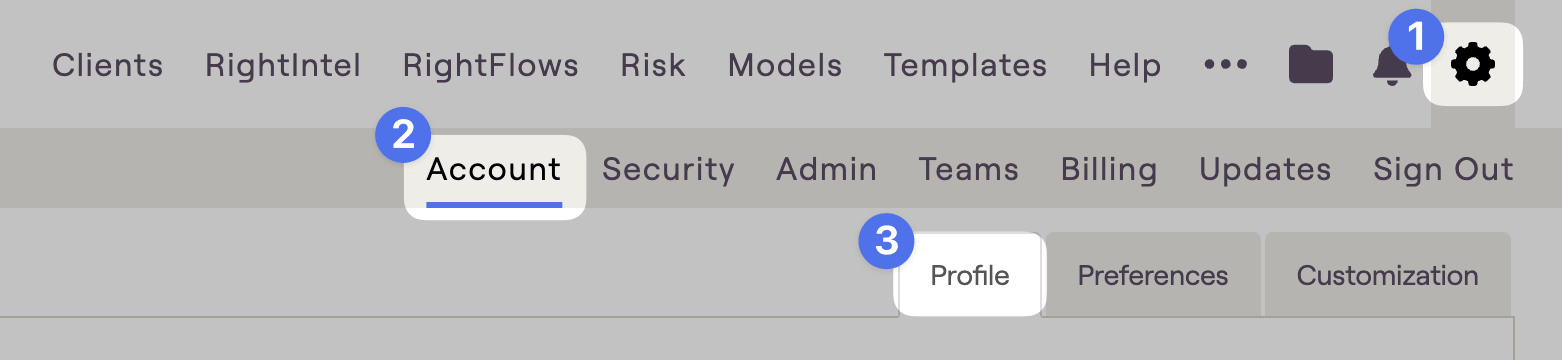Viewport: 1562px width, 360px height.
Task: Select the Profile sub-tab
Action: 970,275
